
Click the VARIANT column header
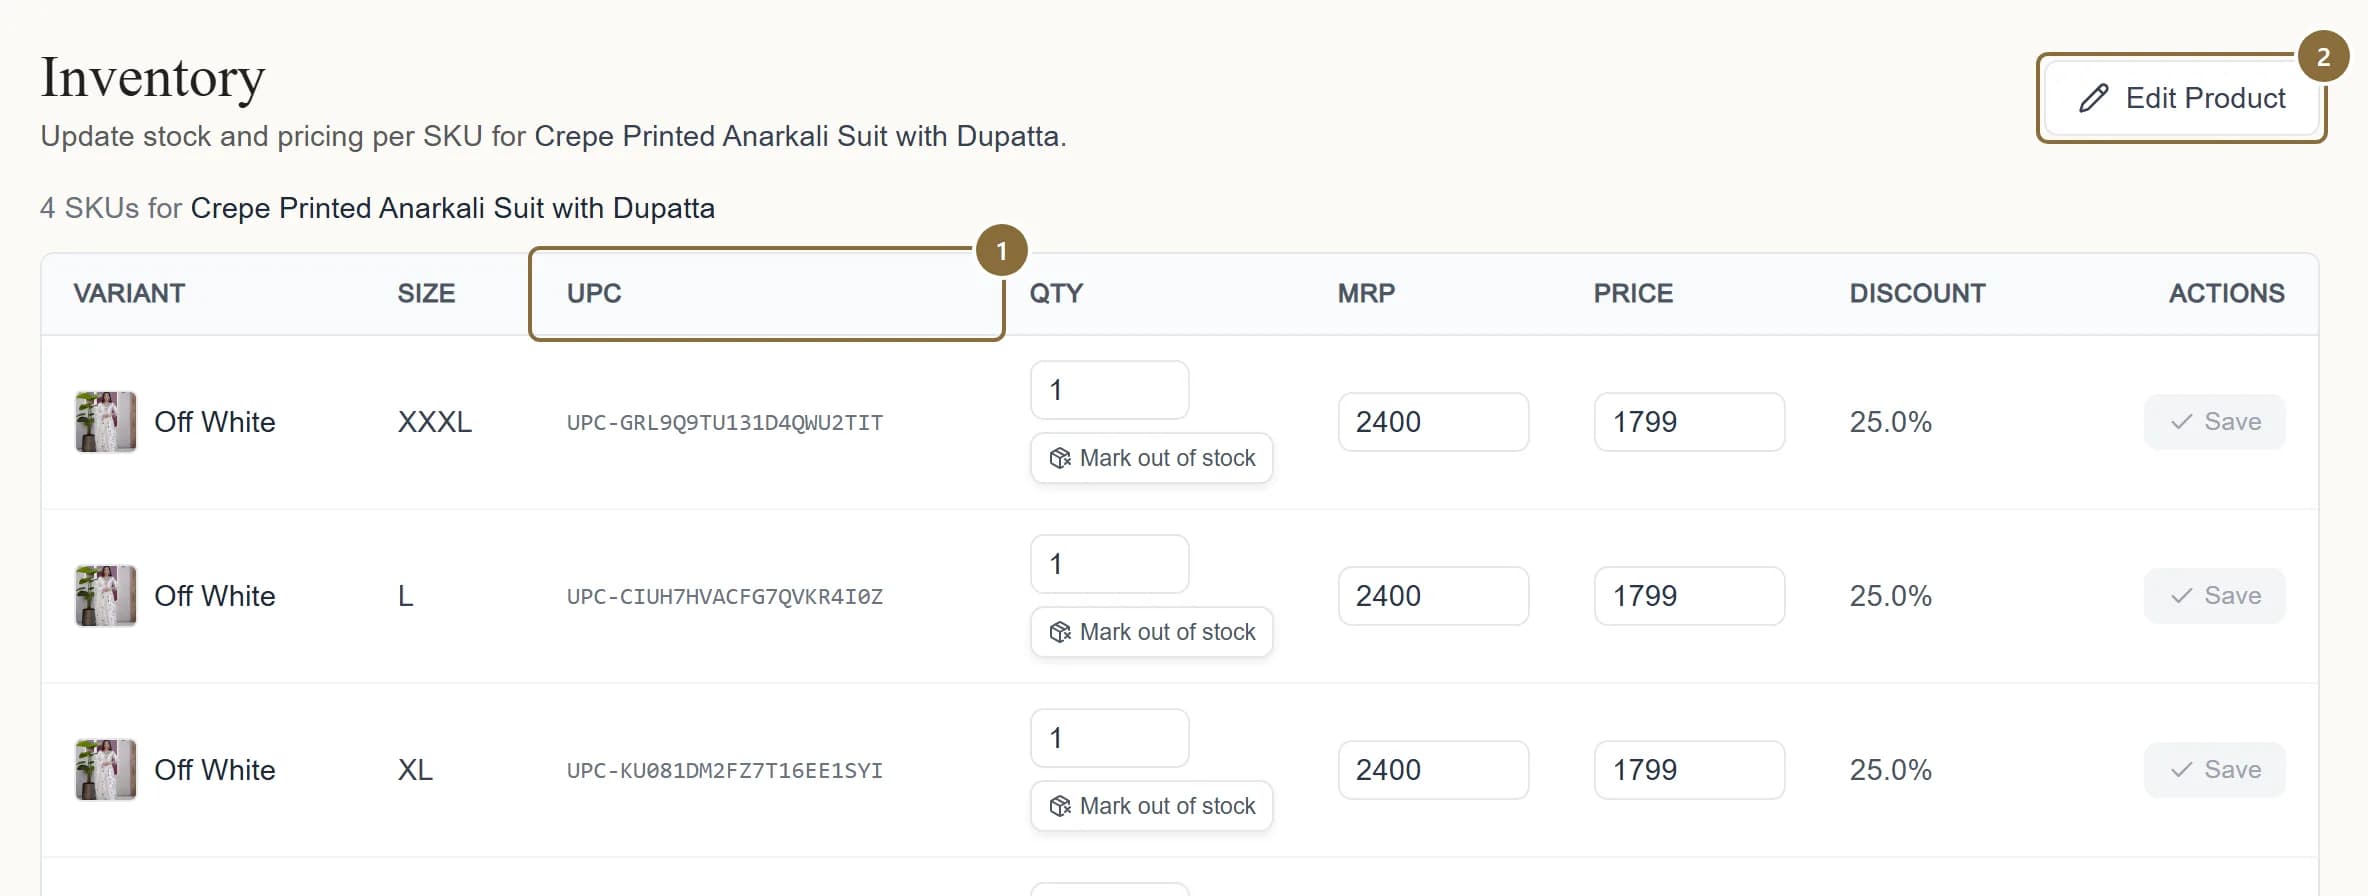tap(129, 294)
